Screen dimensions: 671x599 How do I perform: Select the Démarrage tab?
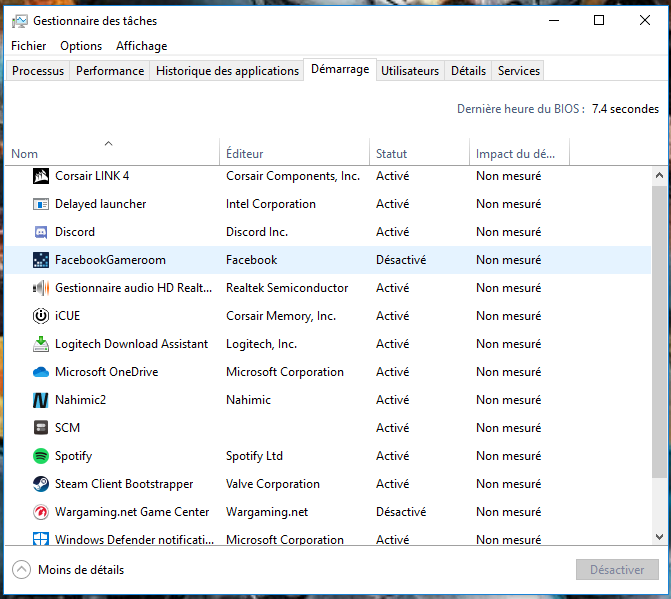(x=340, y=69)
